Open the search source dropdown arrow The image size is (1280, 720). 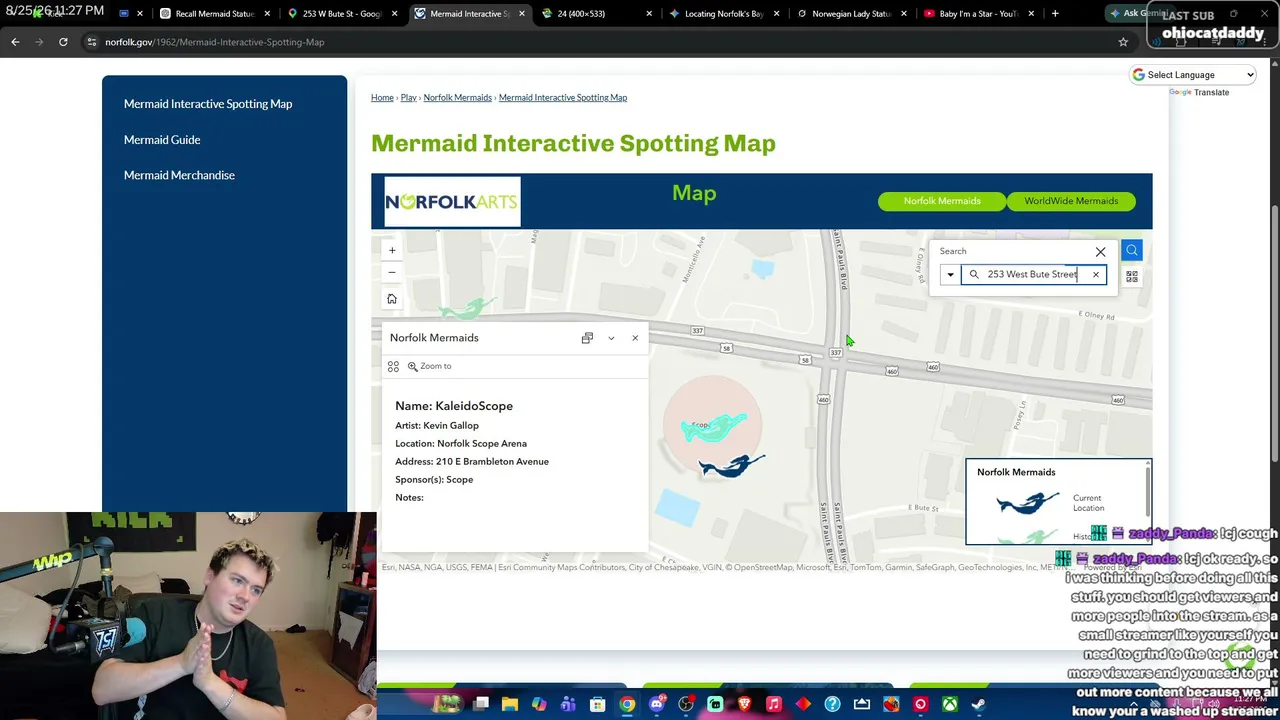click(x=950, y=274)
